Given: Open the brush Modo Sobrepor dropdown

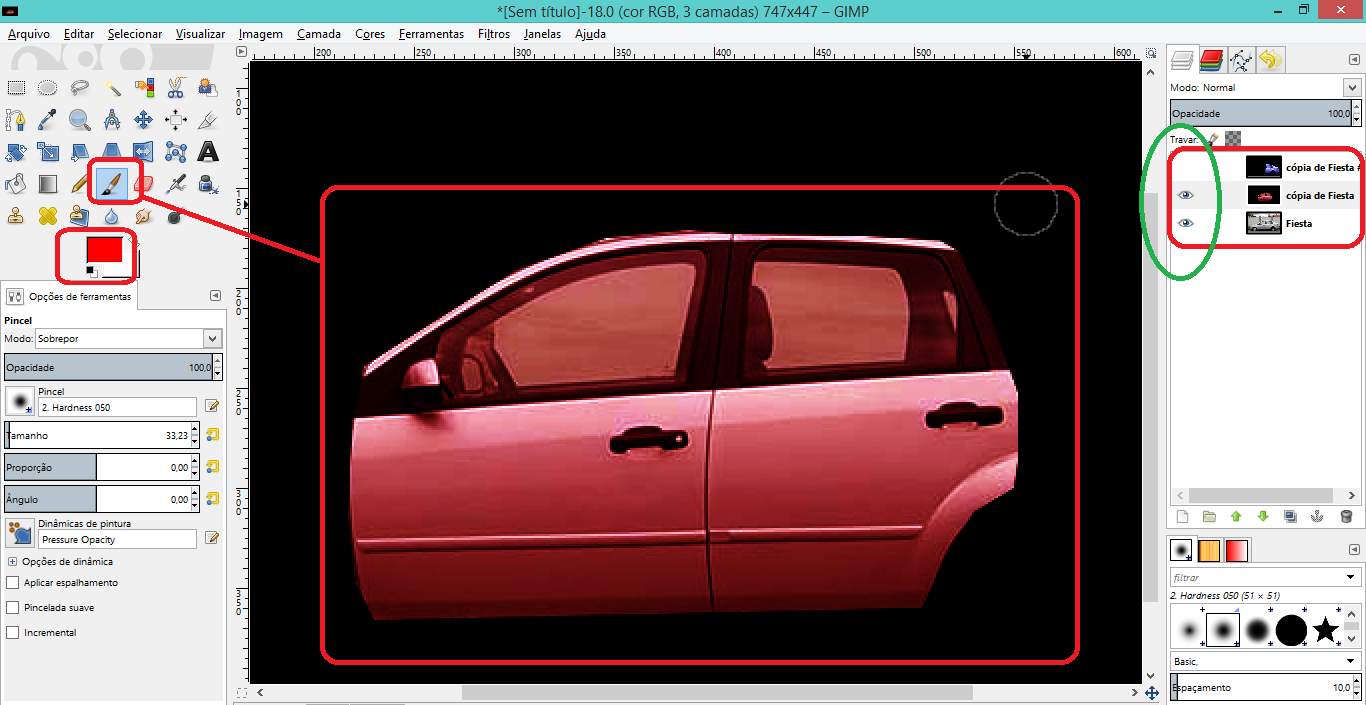Looking at the screenshot, I should (128, 339).
